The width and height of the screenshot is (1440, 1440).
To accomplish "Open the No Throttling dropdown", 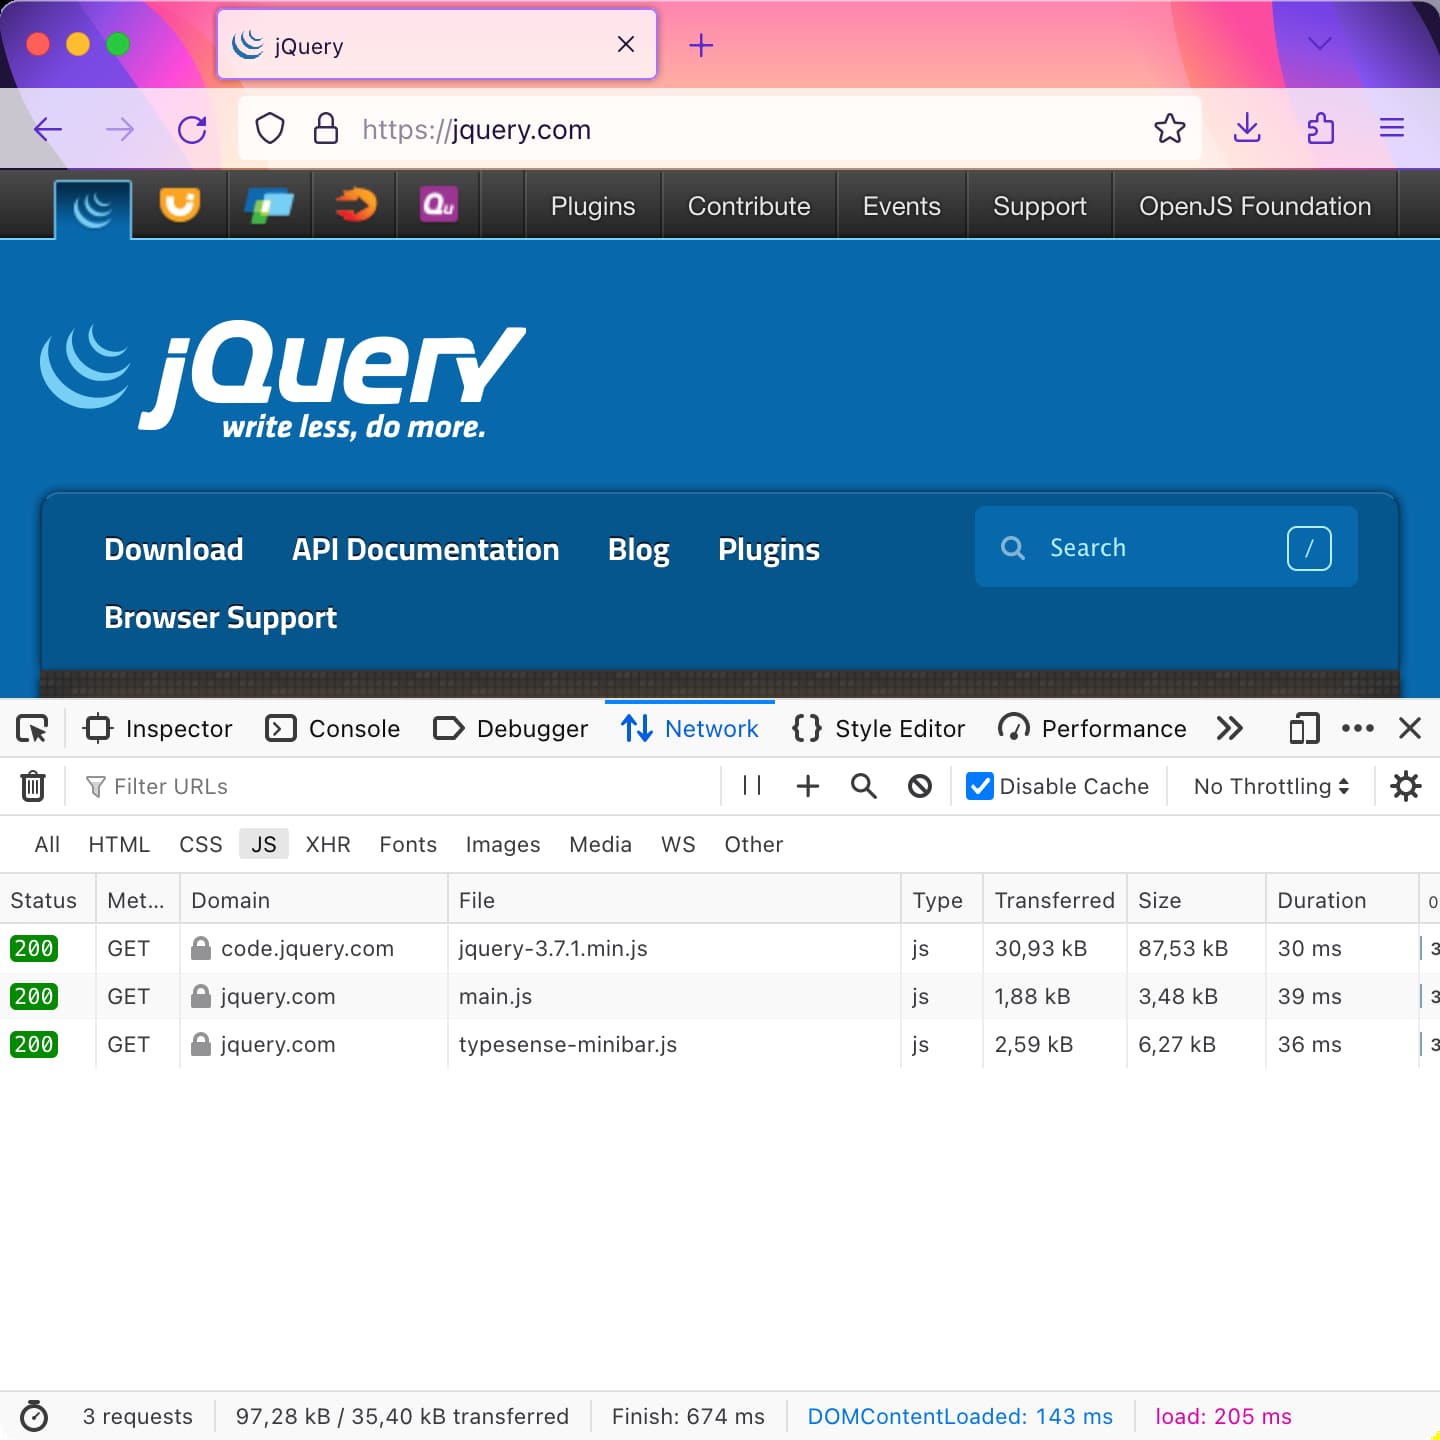I will point(1269,786).
